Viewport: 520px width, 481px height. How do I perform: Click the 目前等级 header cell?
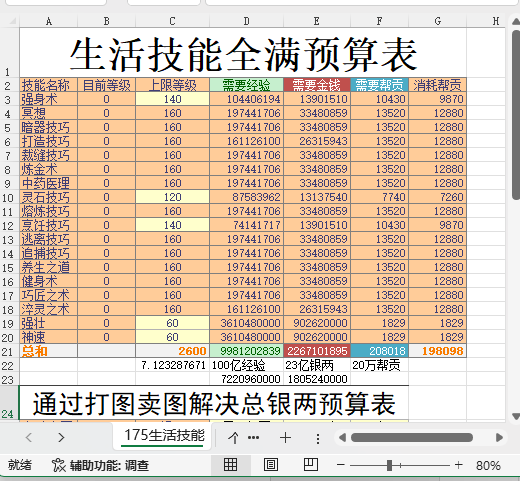coord(106,85)
